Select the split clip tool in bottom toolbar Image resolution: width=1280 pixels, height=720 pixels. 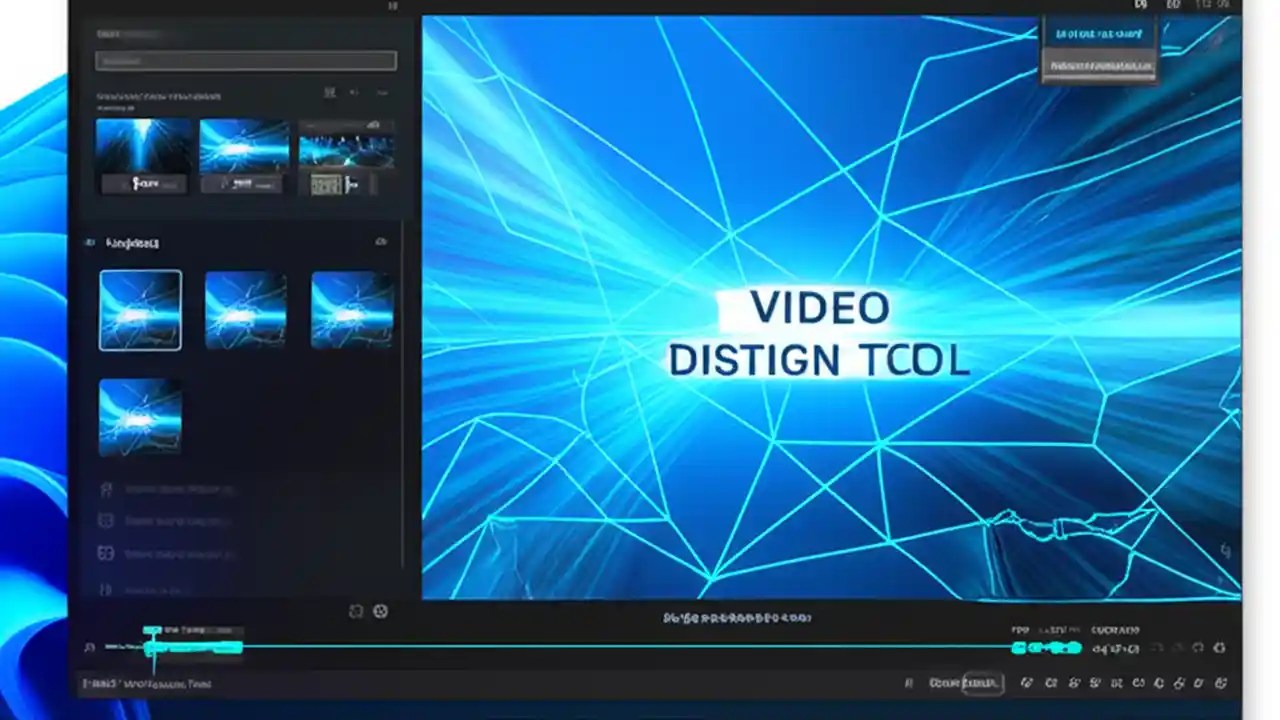(x=1027, y=683)
